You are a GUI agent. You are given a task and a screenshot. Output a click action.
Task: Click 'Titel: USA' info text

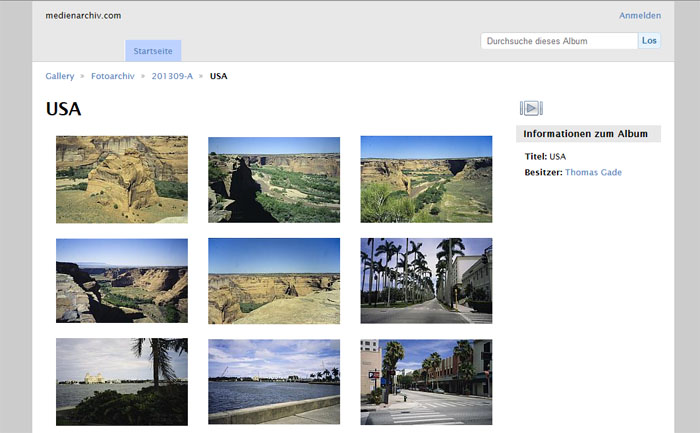[545, 157]
